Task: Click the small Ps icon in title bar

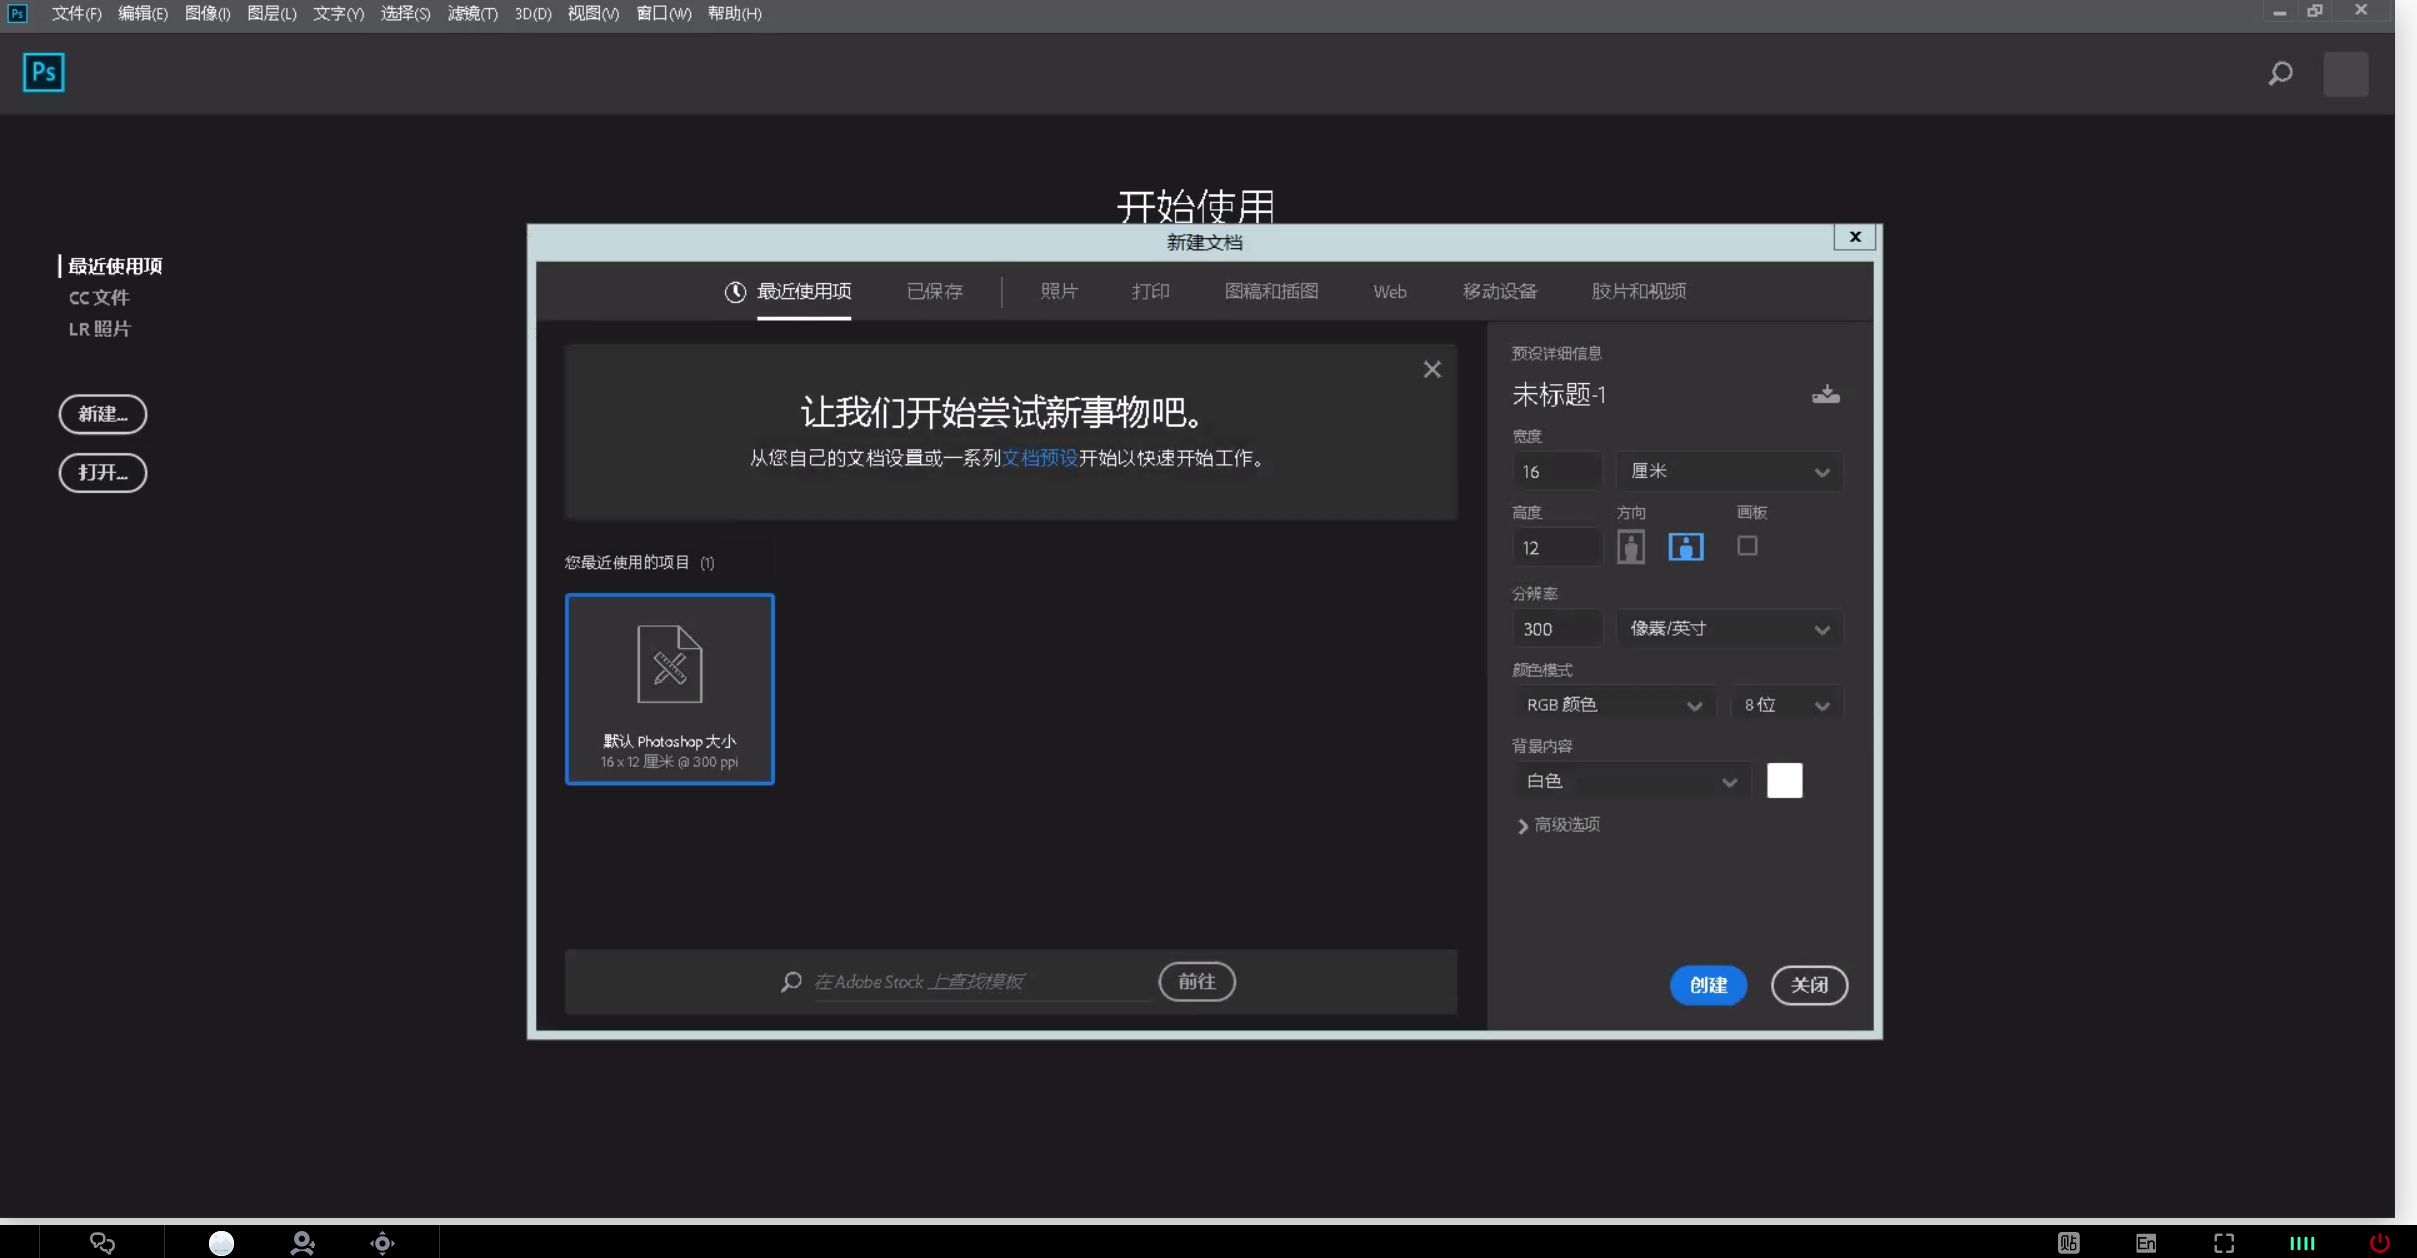Action: click(x=17, y=13)
